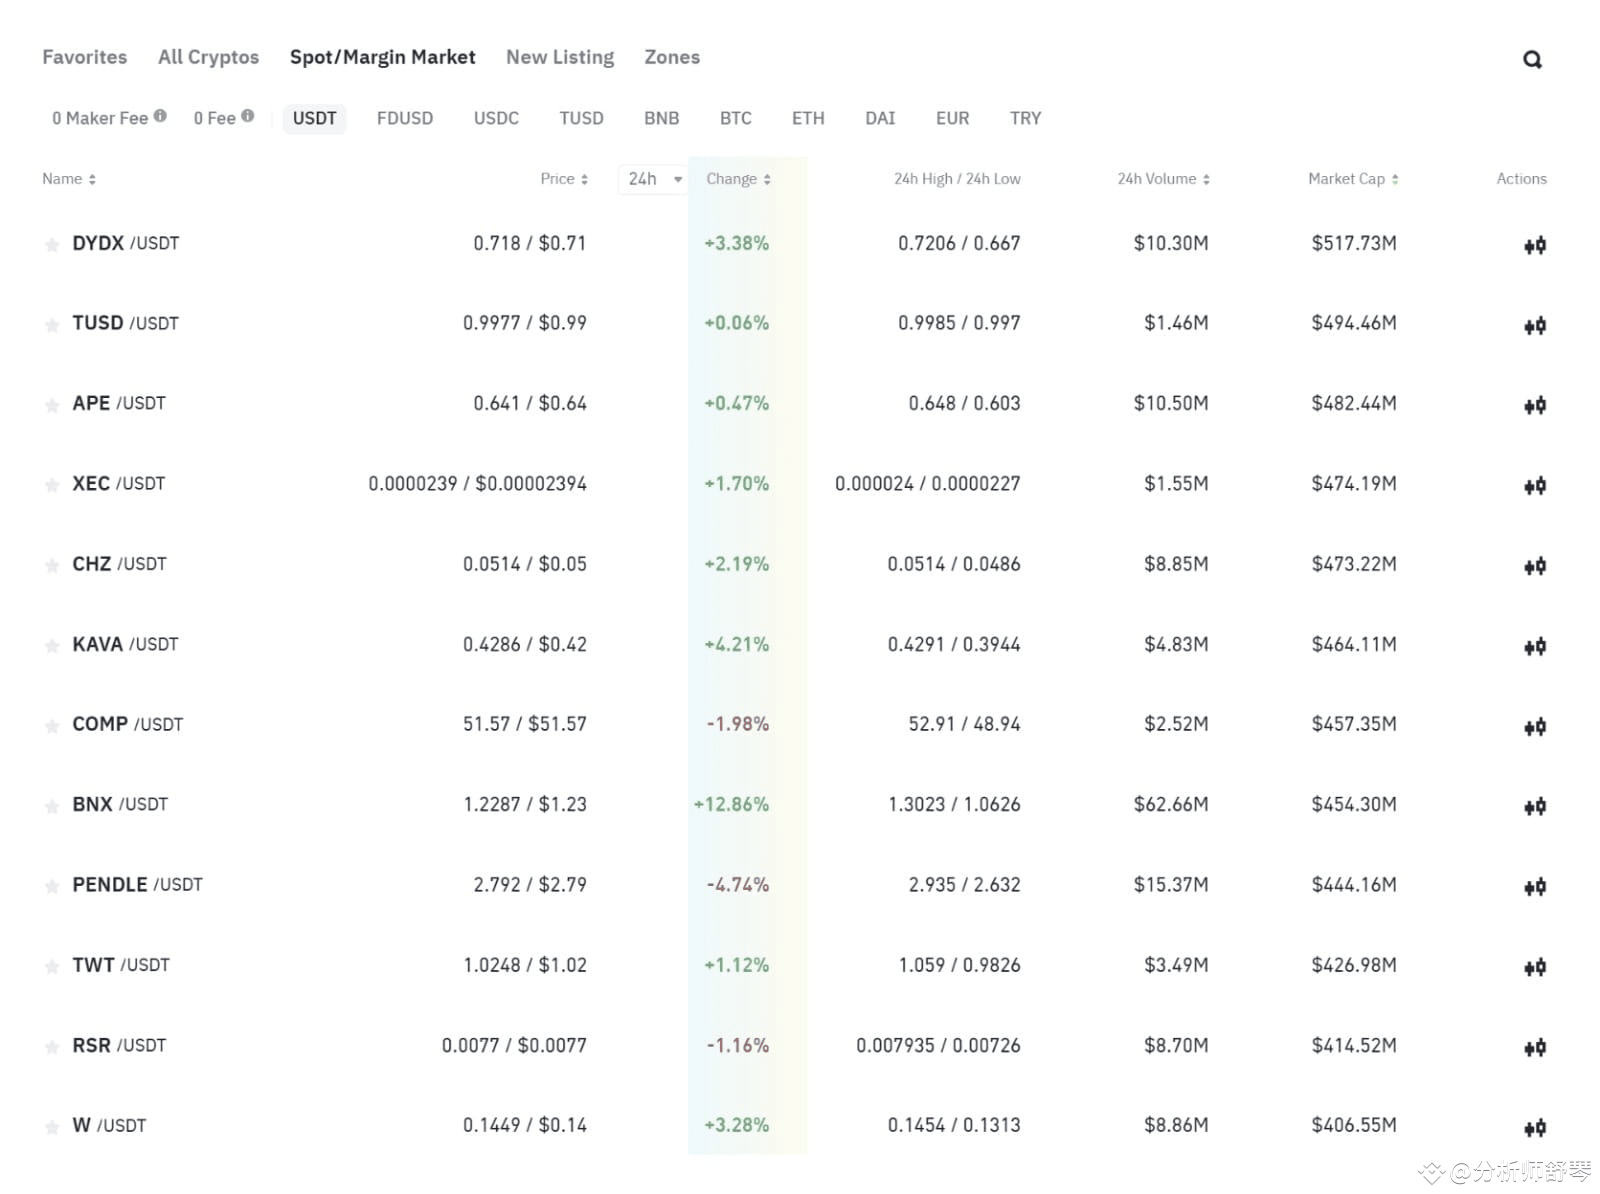
Task: Sort the table by 24h Volume
Action: 1164,179
